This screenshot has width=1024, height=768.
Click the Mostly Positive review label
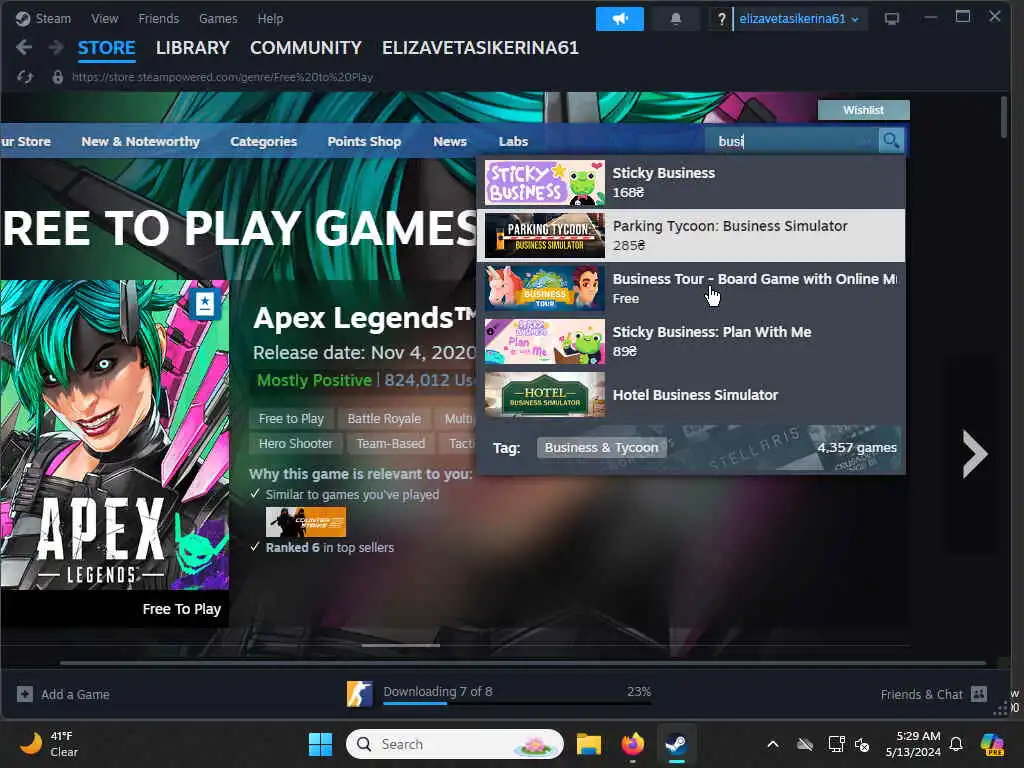(314, 380)
